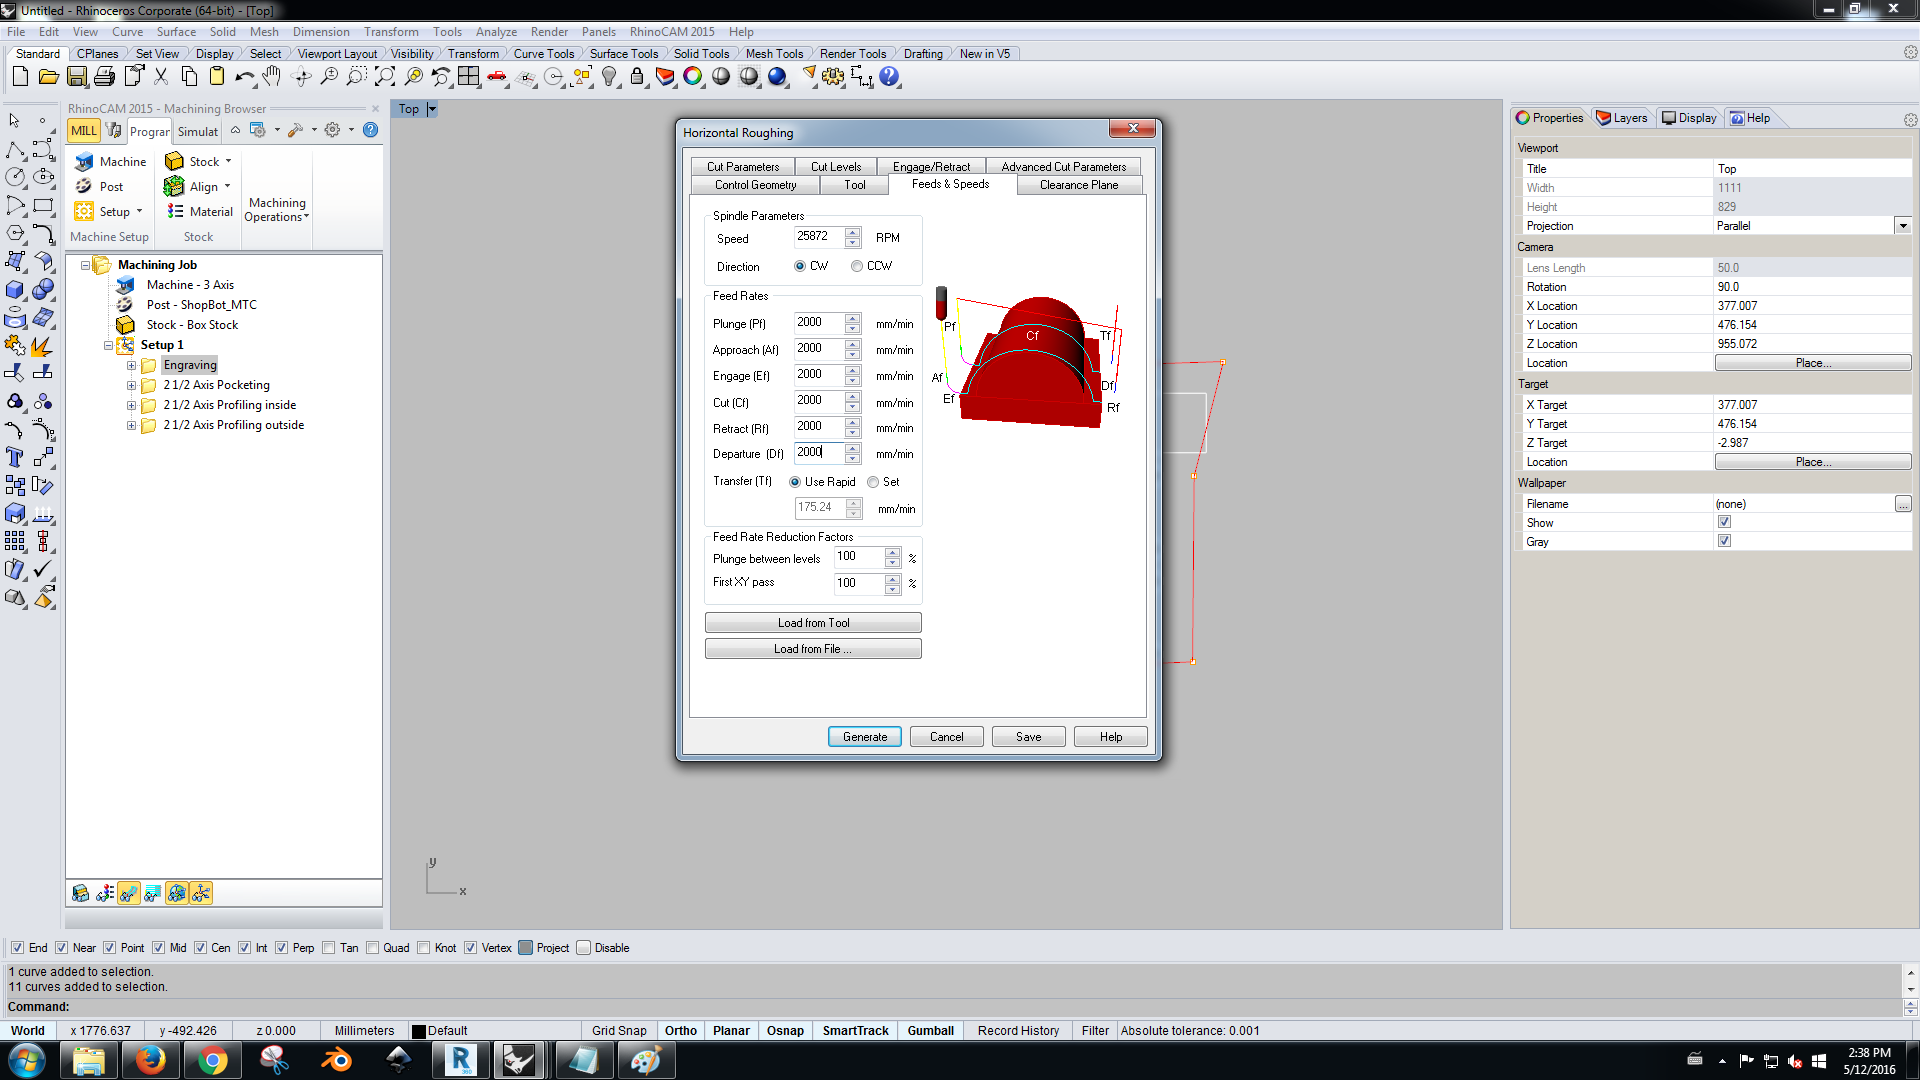Open Firefox from the taskbar

(151, 1060)
